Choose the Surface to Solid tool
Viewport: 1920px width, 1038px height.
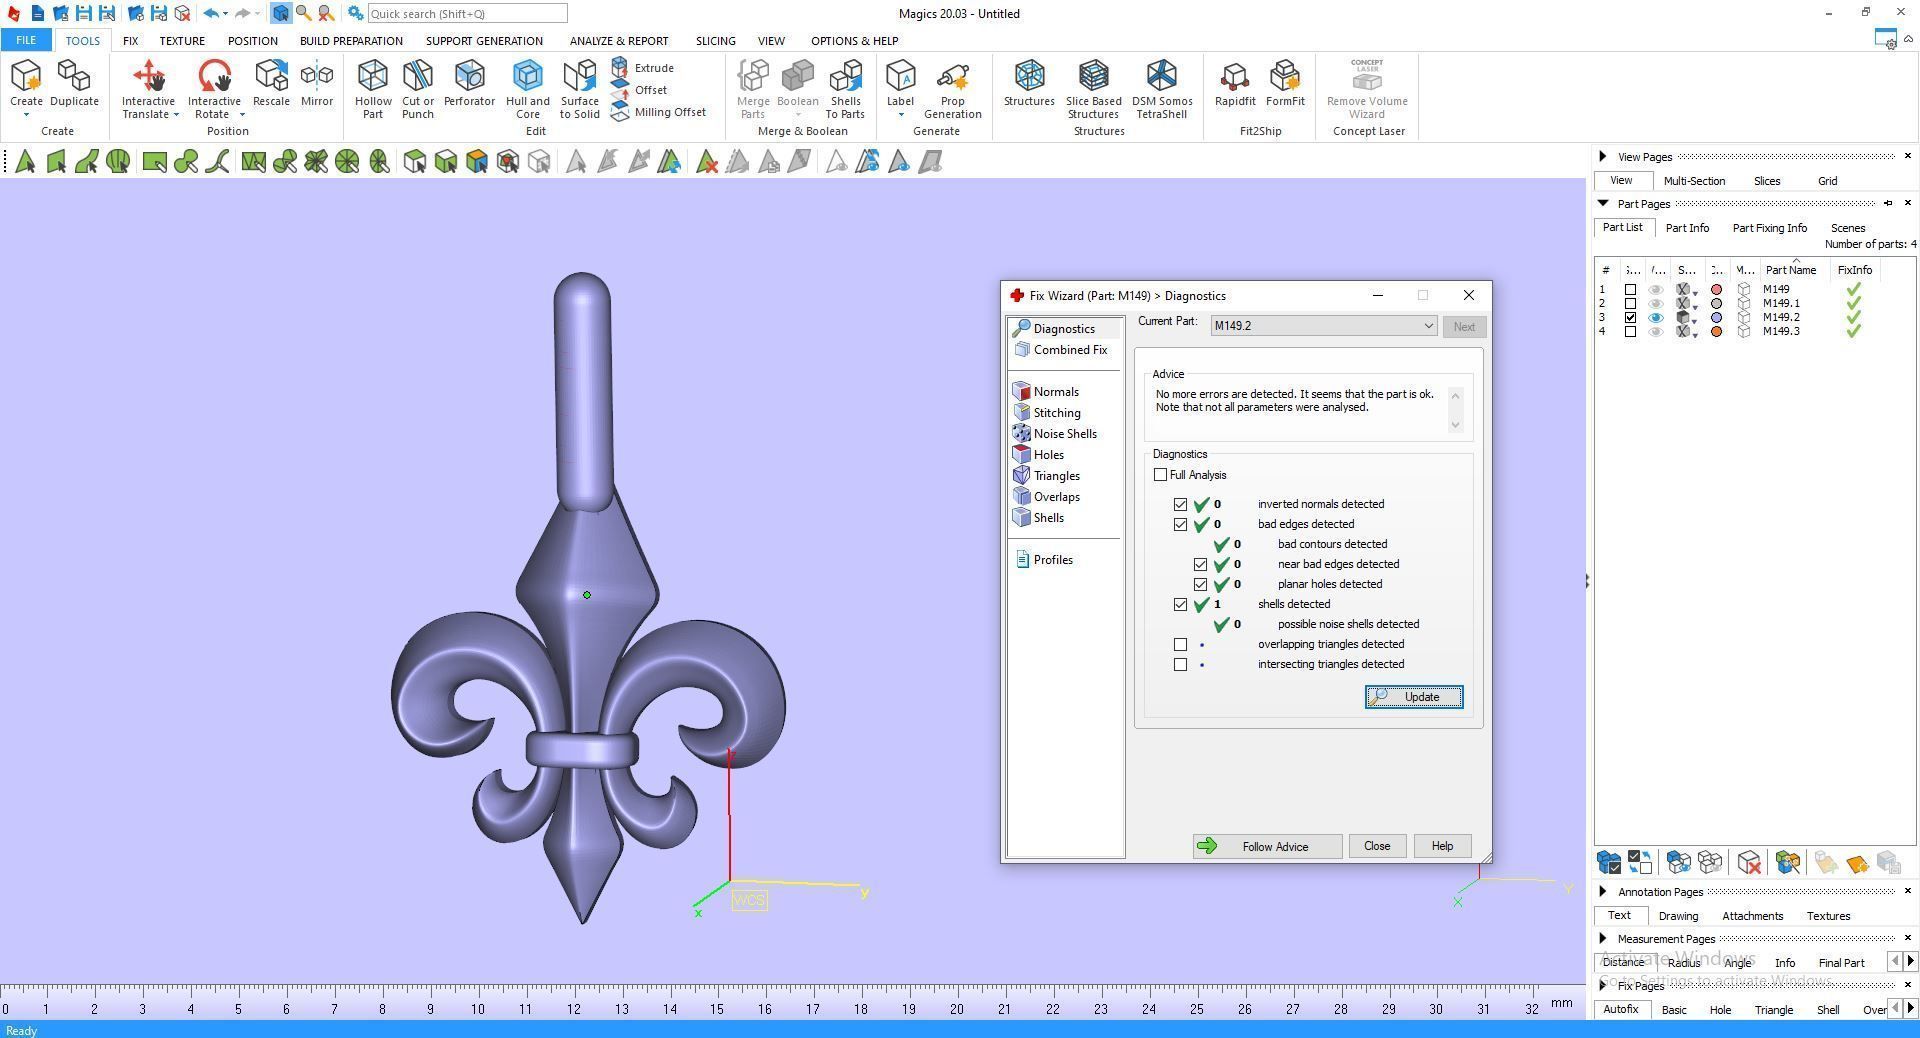(x=579, y=89)
